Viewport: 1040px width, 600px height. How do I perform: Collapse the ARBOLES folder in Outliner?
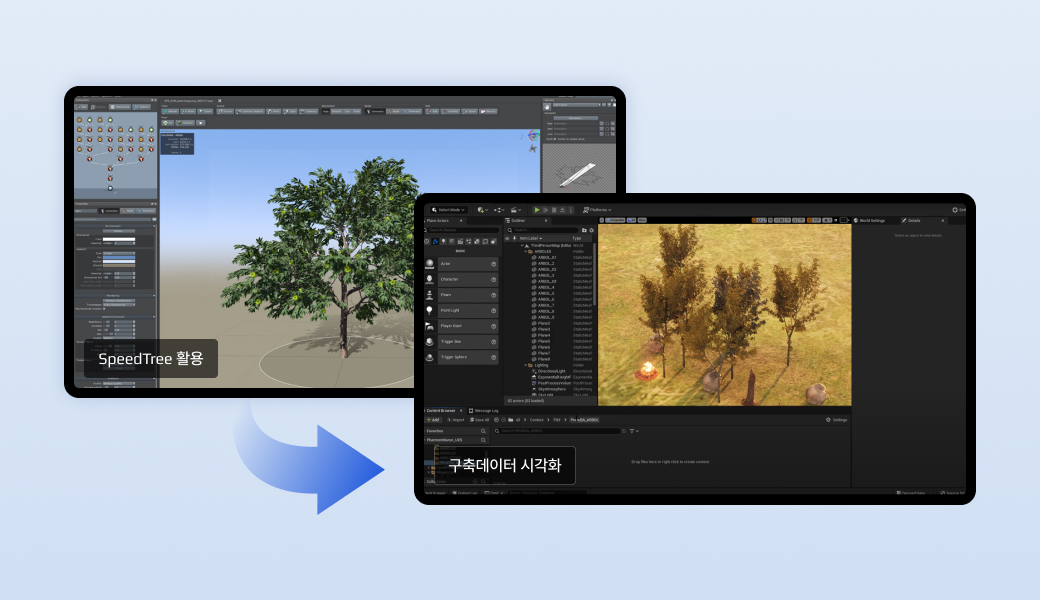coord(527,252)
